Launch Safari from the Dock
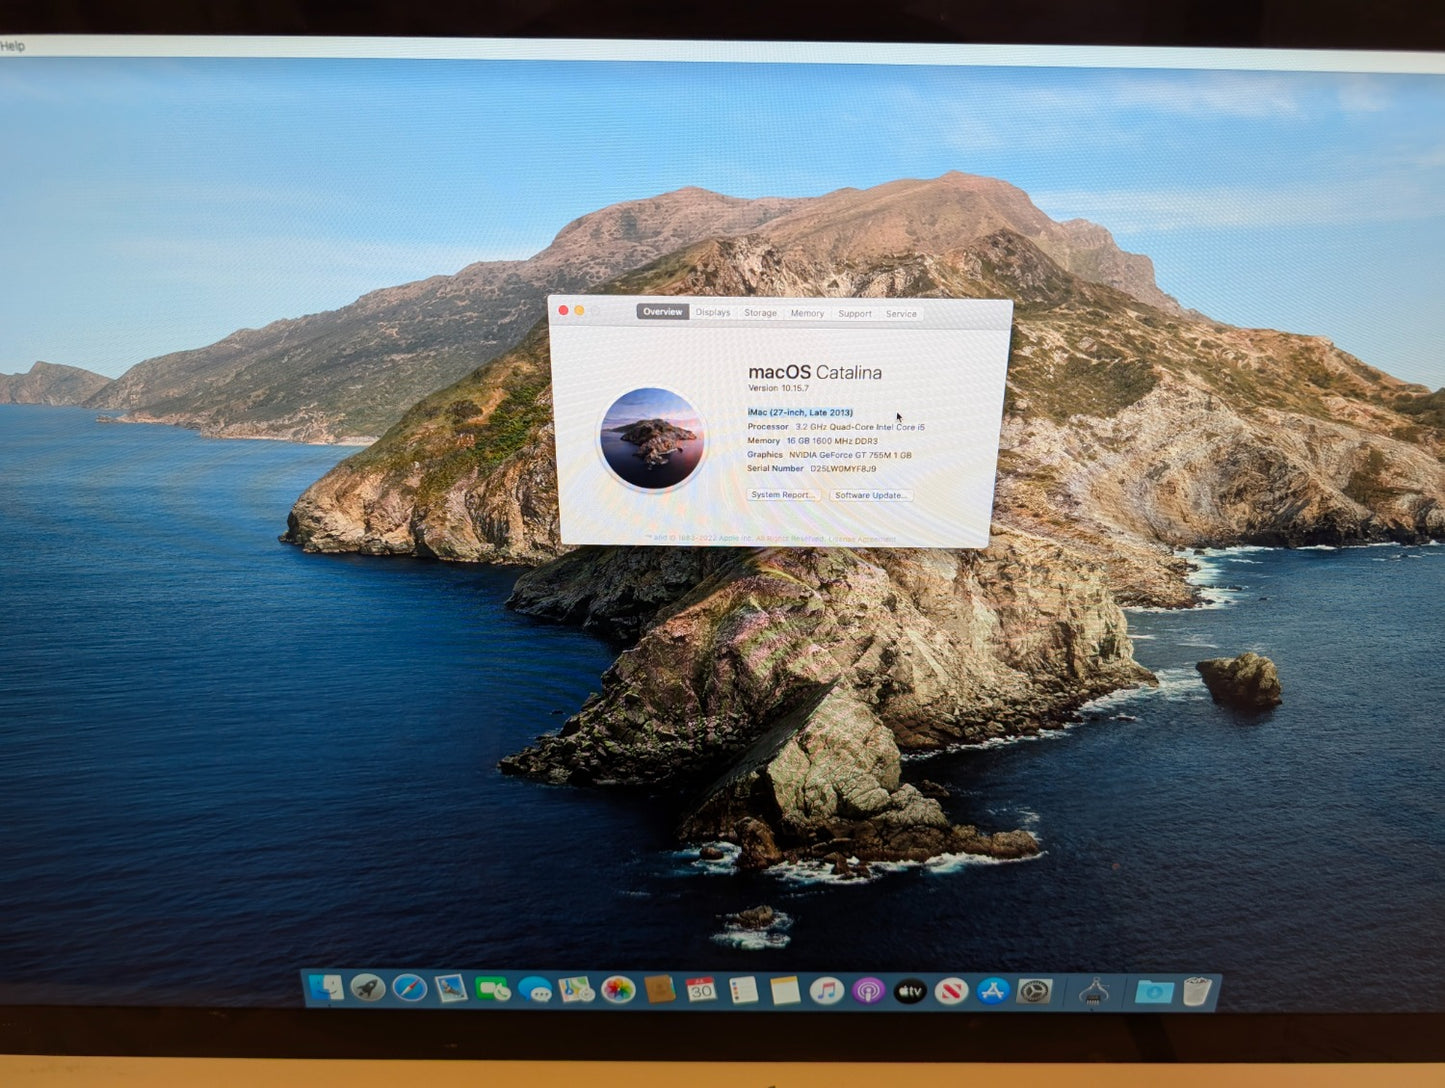 pos(409,989)
